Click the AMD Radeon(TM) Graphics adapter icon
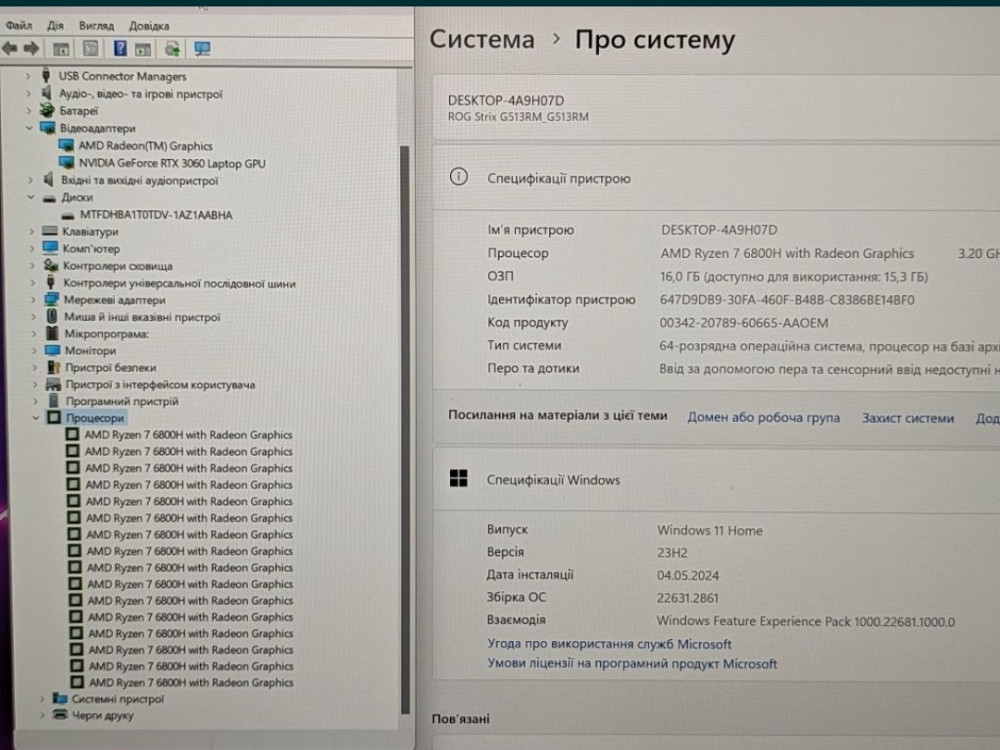The image size is (1000, 750). point(67,146)
